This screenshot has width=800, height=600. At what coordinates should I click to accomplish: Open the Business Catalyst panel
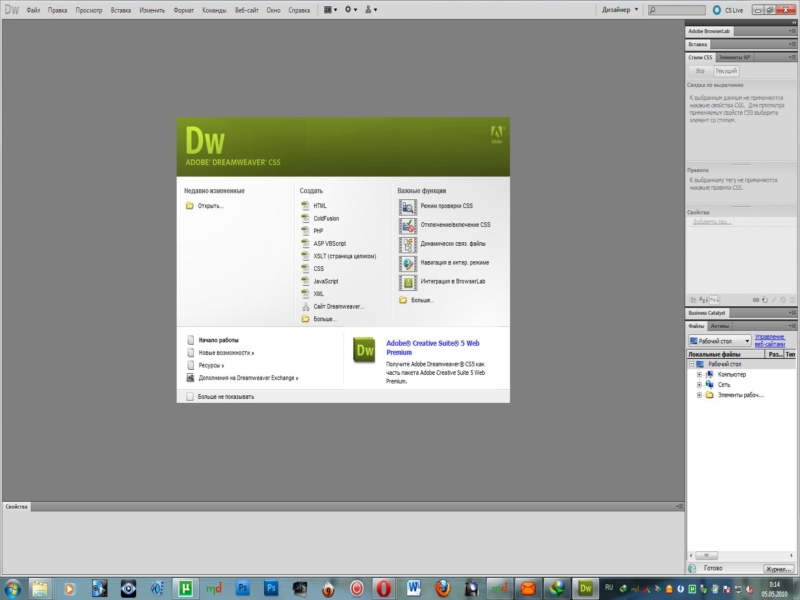coord(707,313)
